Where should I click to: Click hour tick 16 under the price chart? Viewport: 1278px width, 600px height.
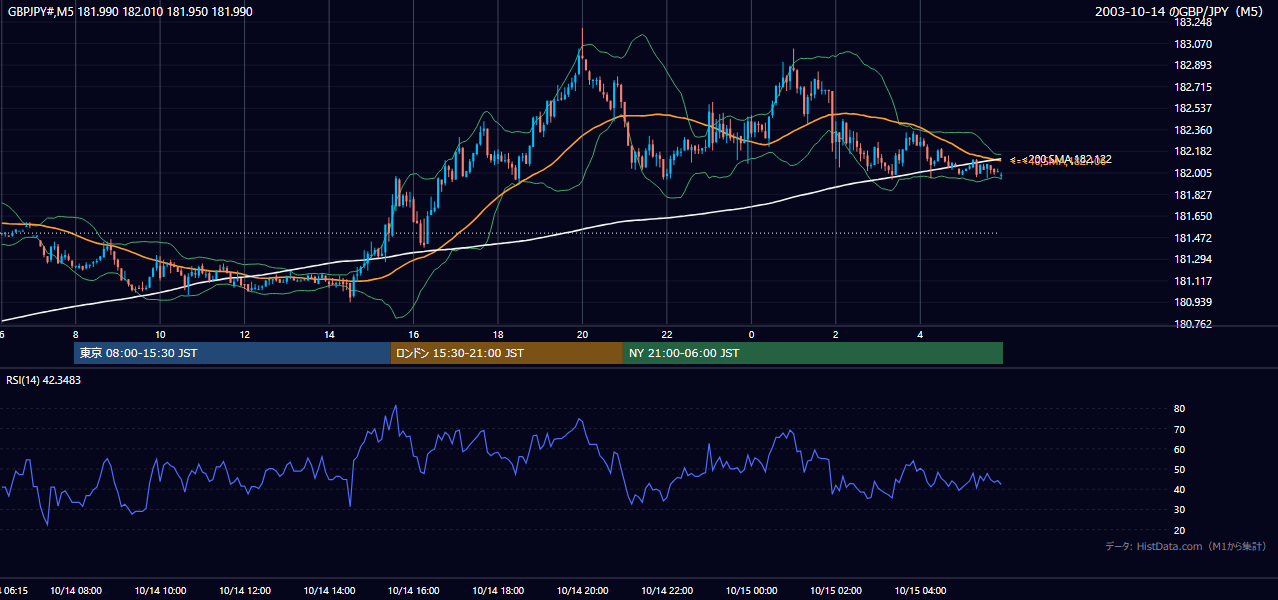[x=413, y=334]
